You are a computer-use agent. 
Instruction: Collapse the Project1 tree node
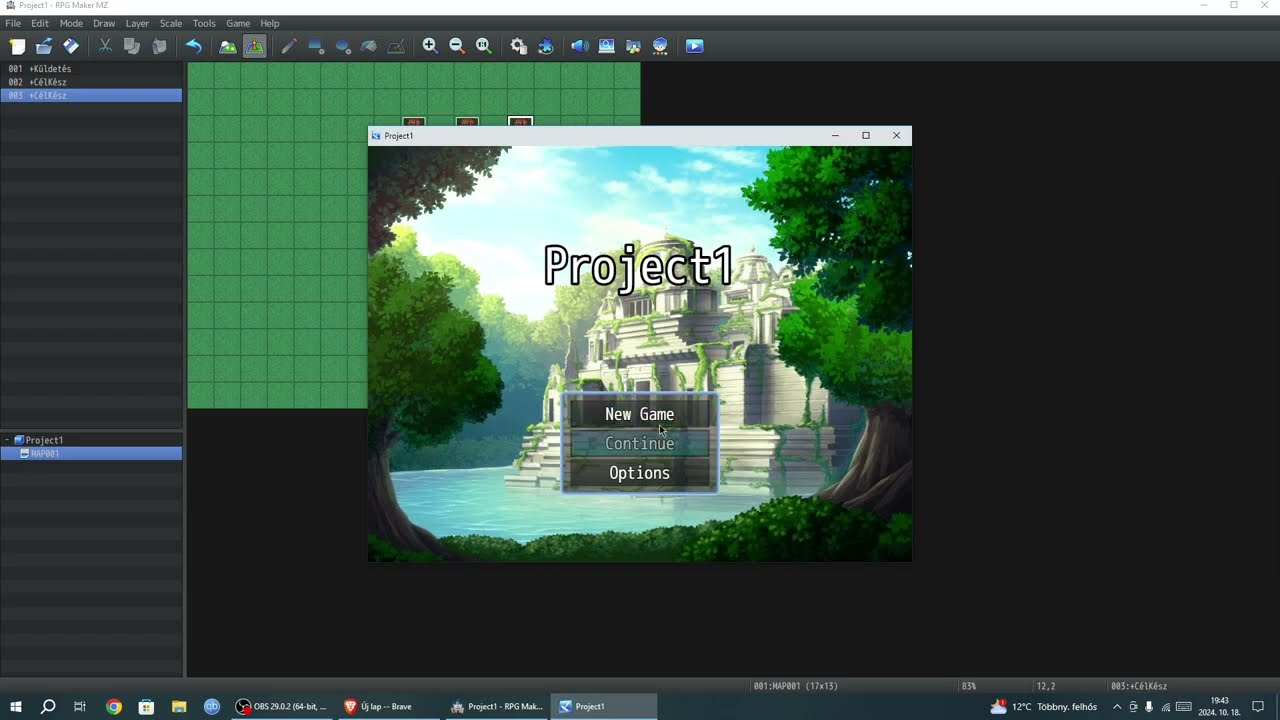point(7,440)
